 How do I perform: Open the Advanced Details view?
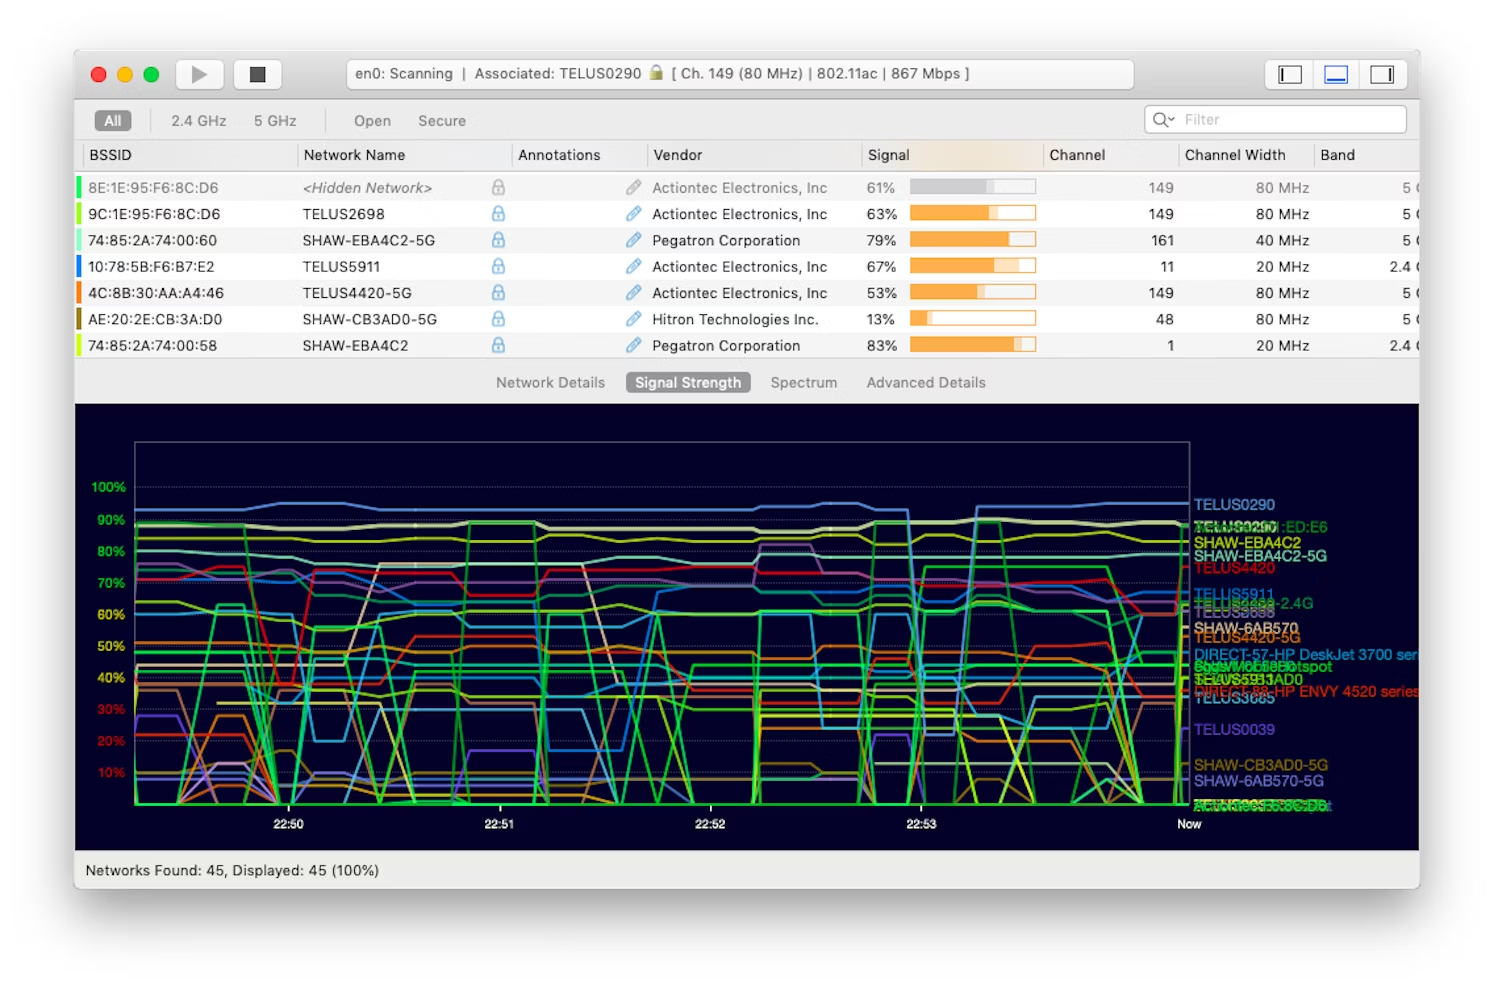tap(925, 382)
